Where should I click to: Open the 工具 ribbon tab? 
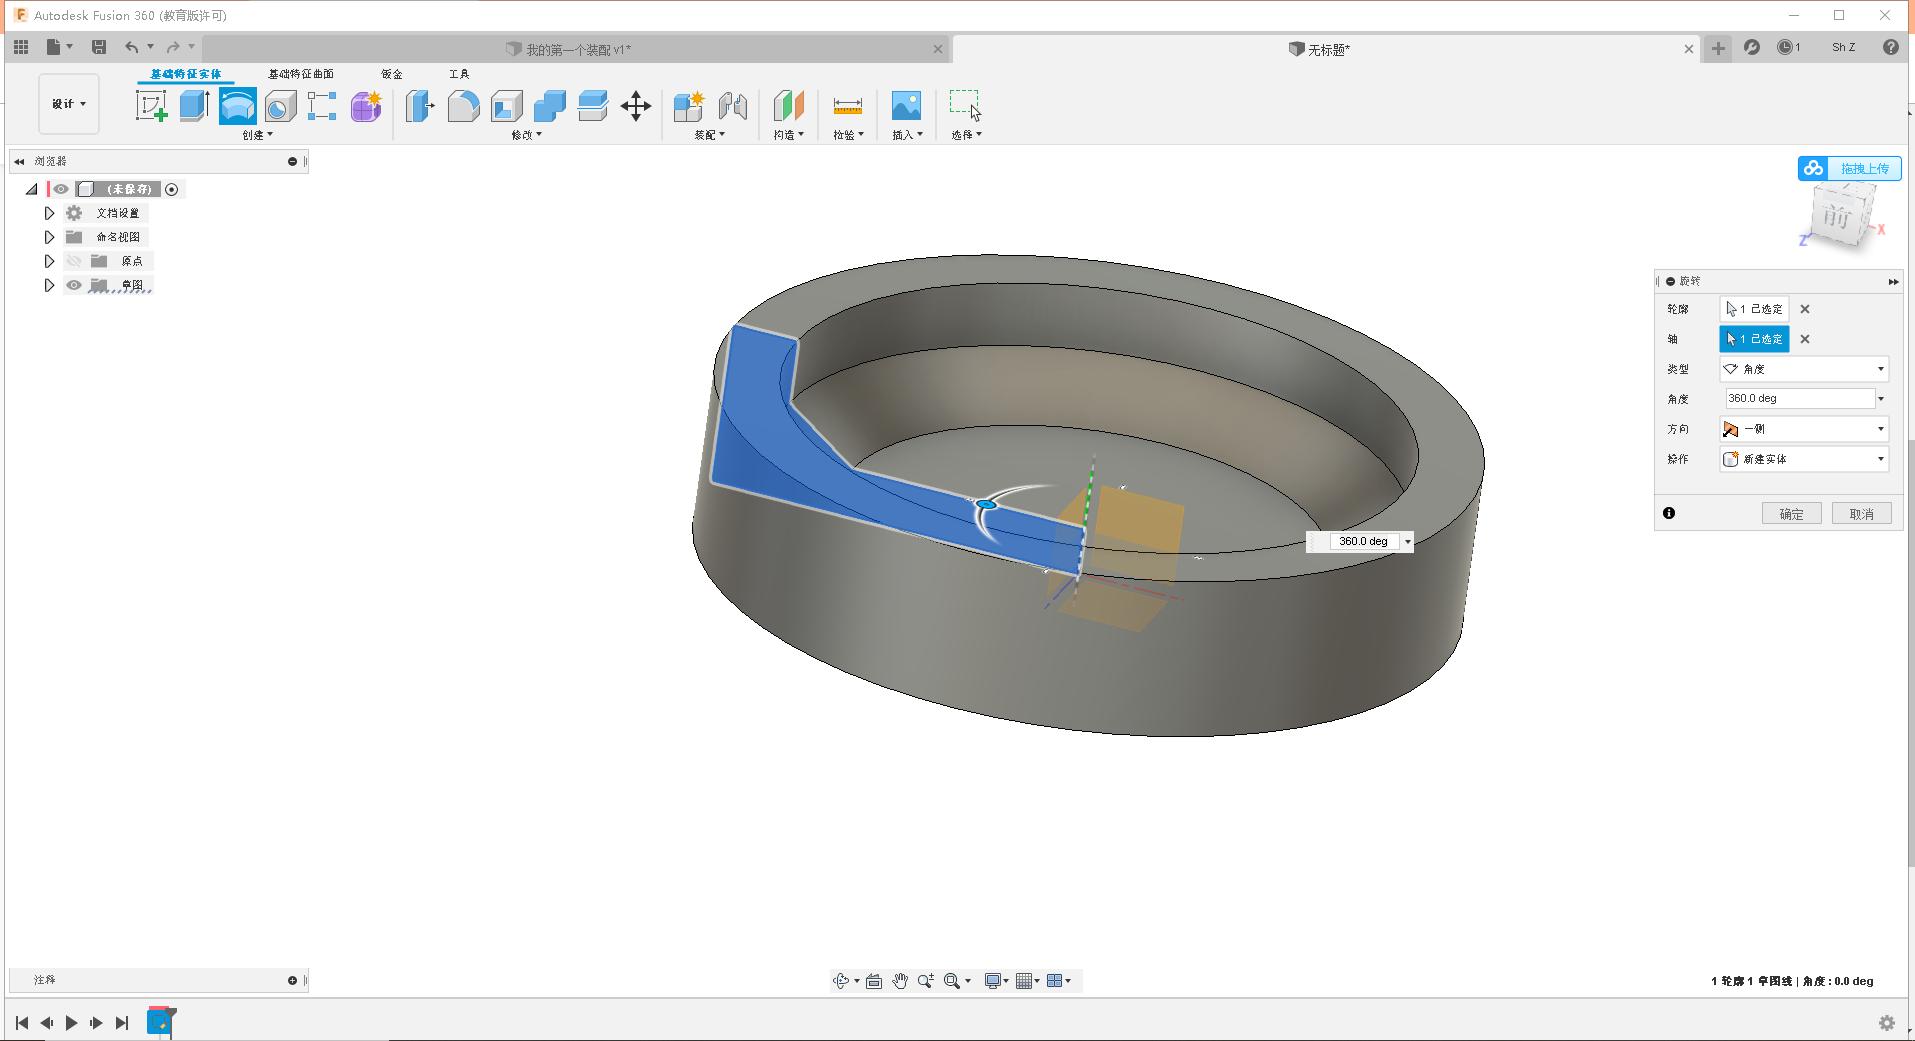[x=459, y=73]
